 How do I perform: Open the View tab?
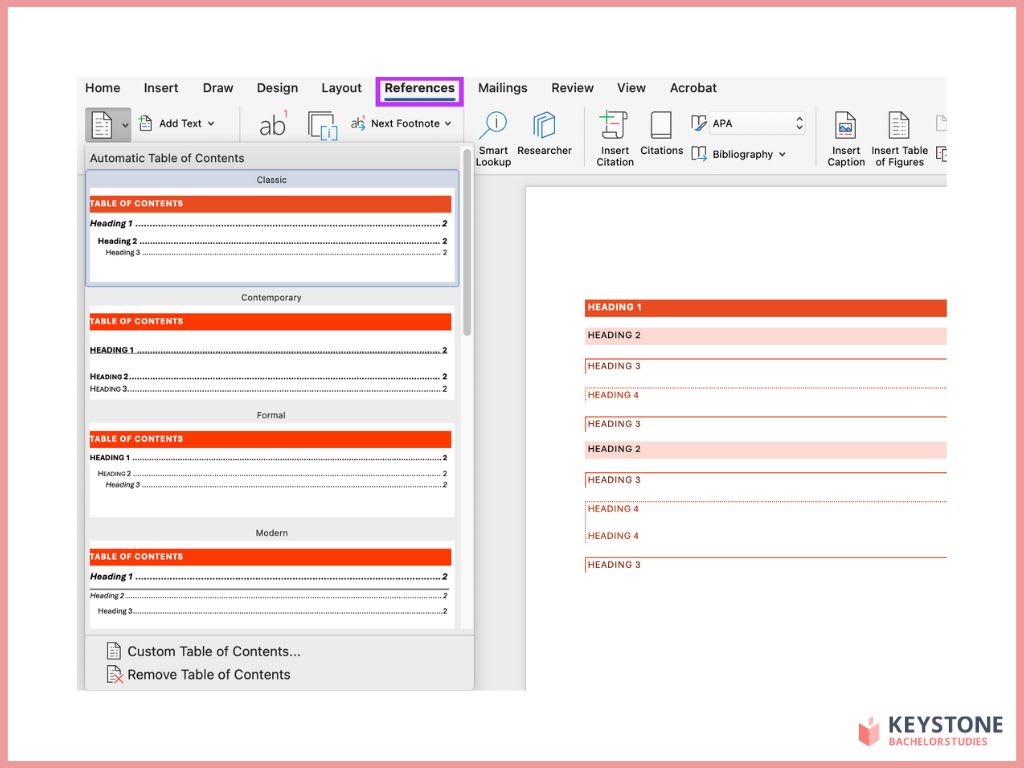tap(632, 88)
